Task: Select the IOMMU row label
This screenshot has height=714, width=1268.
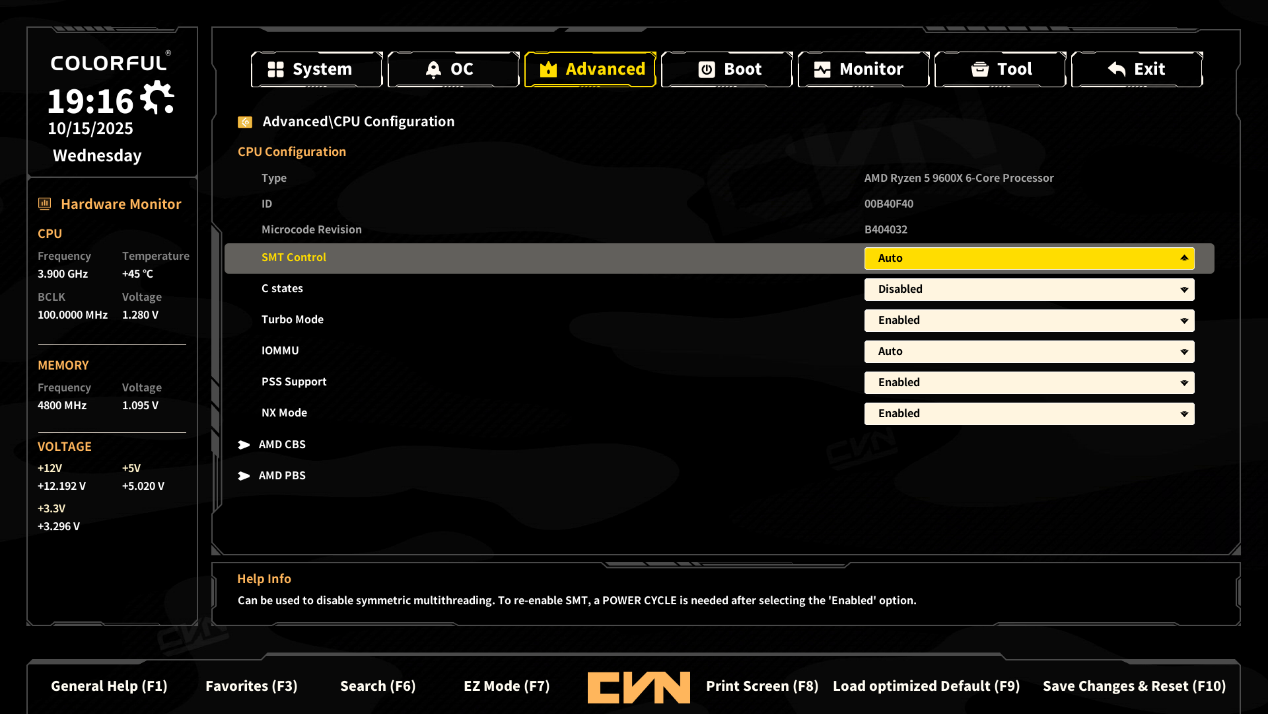Action: point(280,351)
